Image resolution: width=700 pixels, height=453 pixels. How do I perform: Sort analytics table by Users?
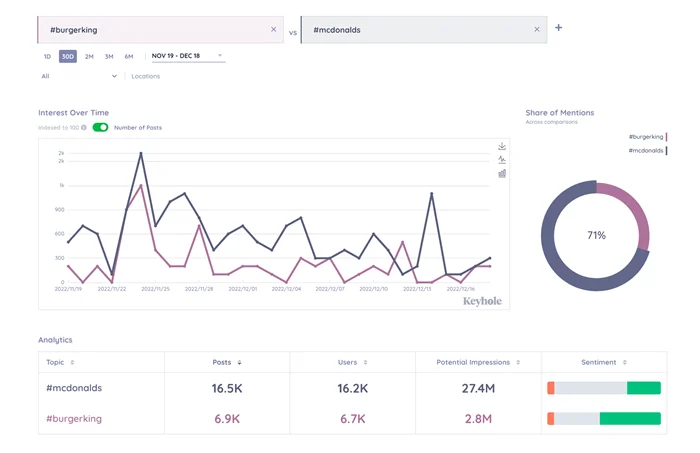pos(365,362)
